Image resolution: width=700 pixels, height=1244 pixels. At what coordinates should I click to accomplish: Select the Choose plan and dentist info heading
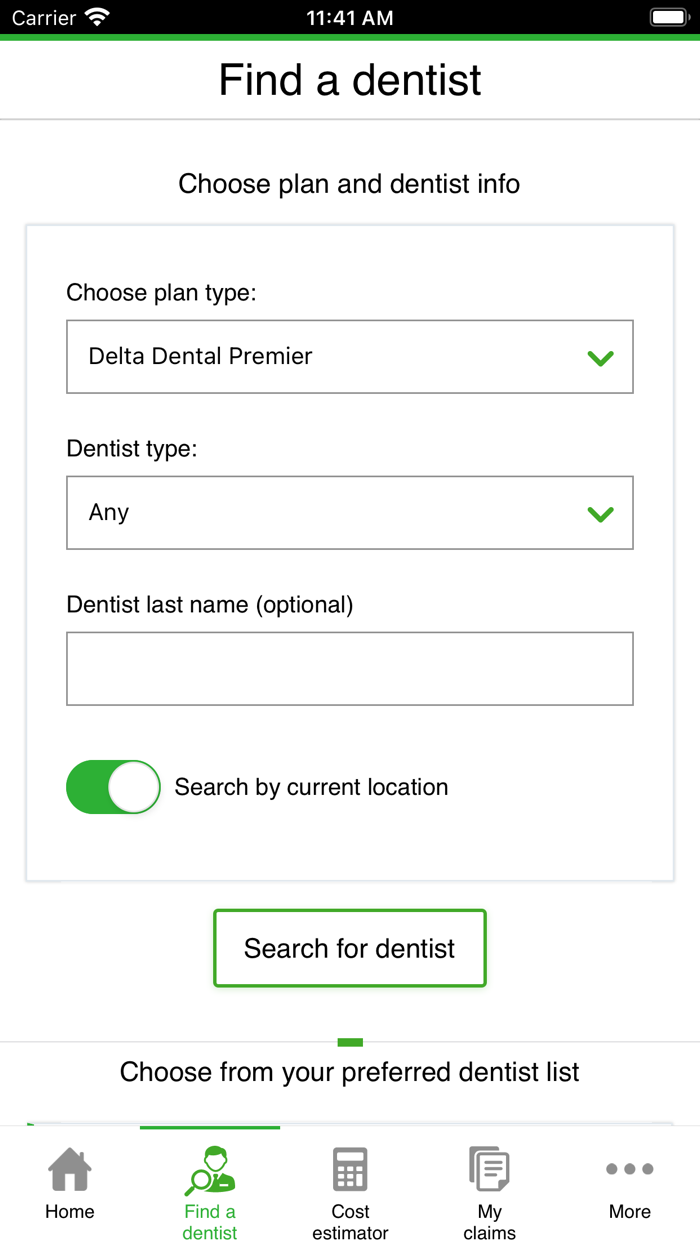[349, 184]
